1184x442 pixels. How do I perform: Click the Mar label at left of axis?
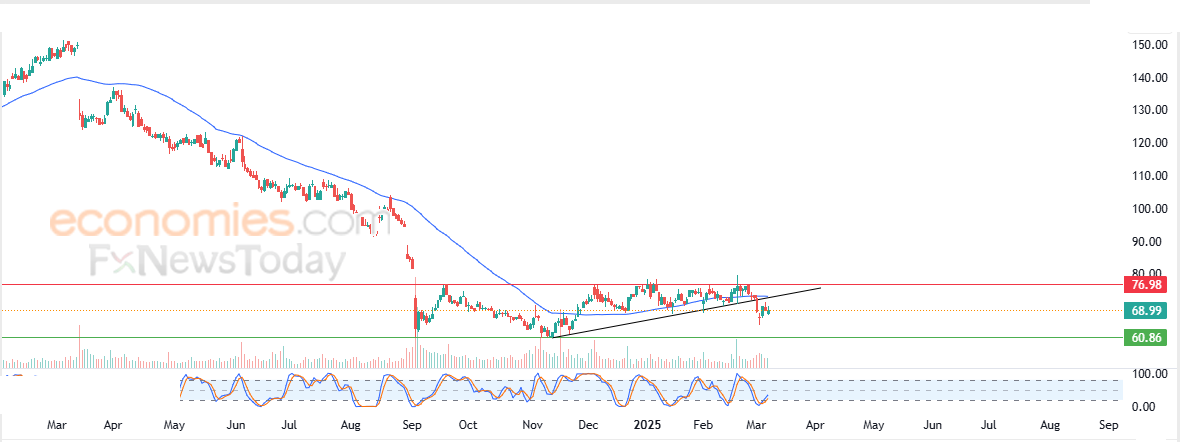click(57, 425)
